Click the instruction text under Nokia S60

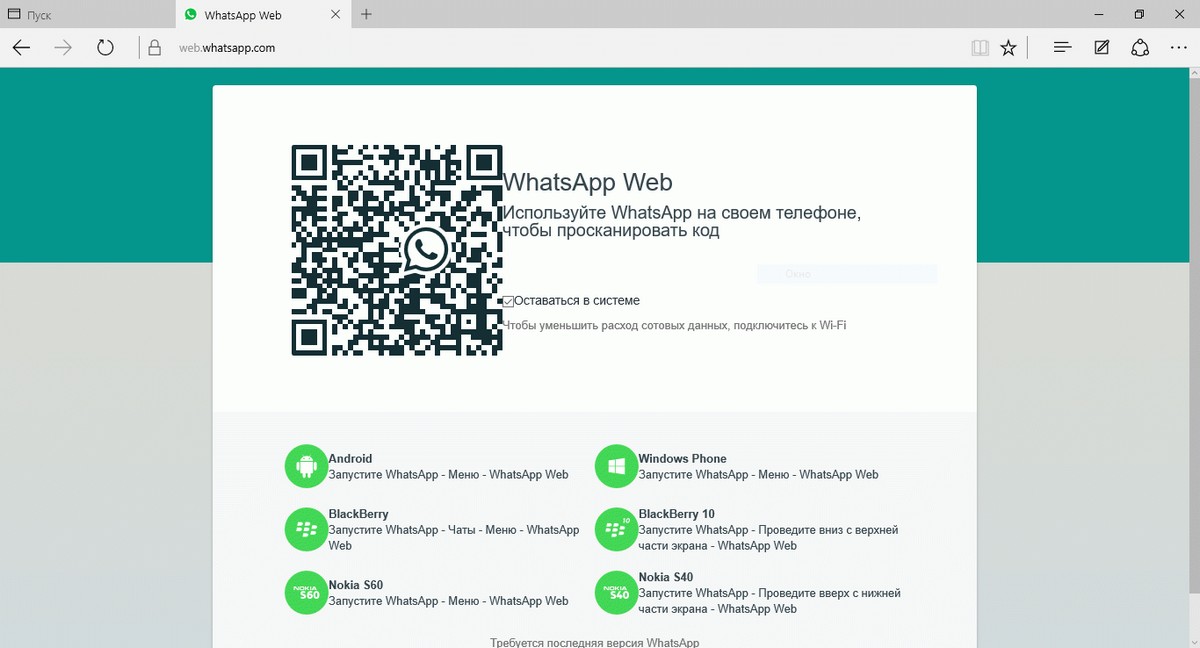[448, 601]
